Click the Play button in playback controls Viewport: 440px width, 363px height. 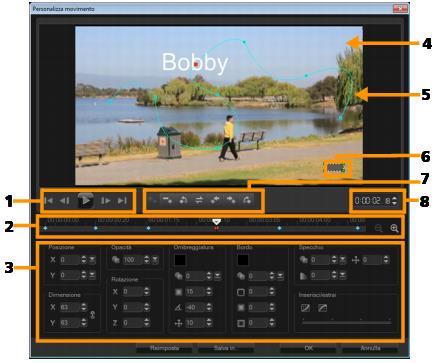86,201
